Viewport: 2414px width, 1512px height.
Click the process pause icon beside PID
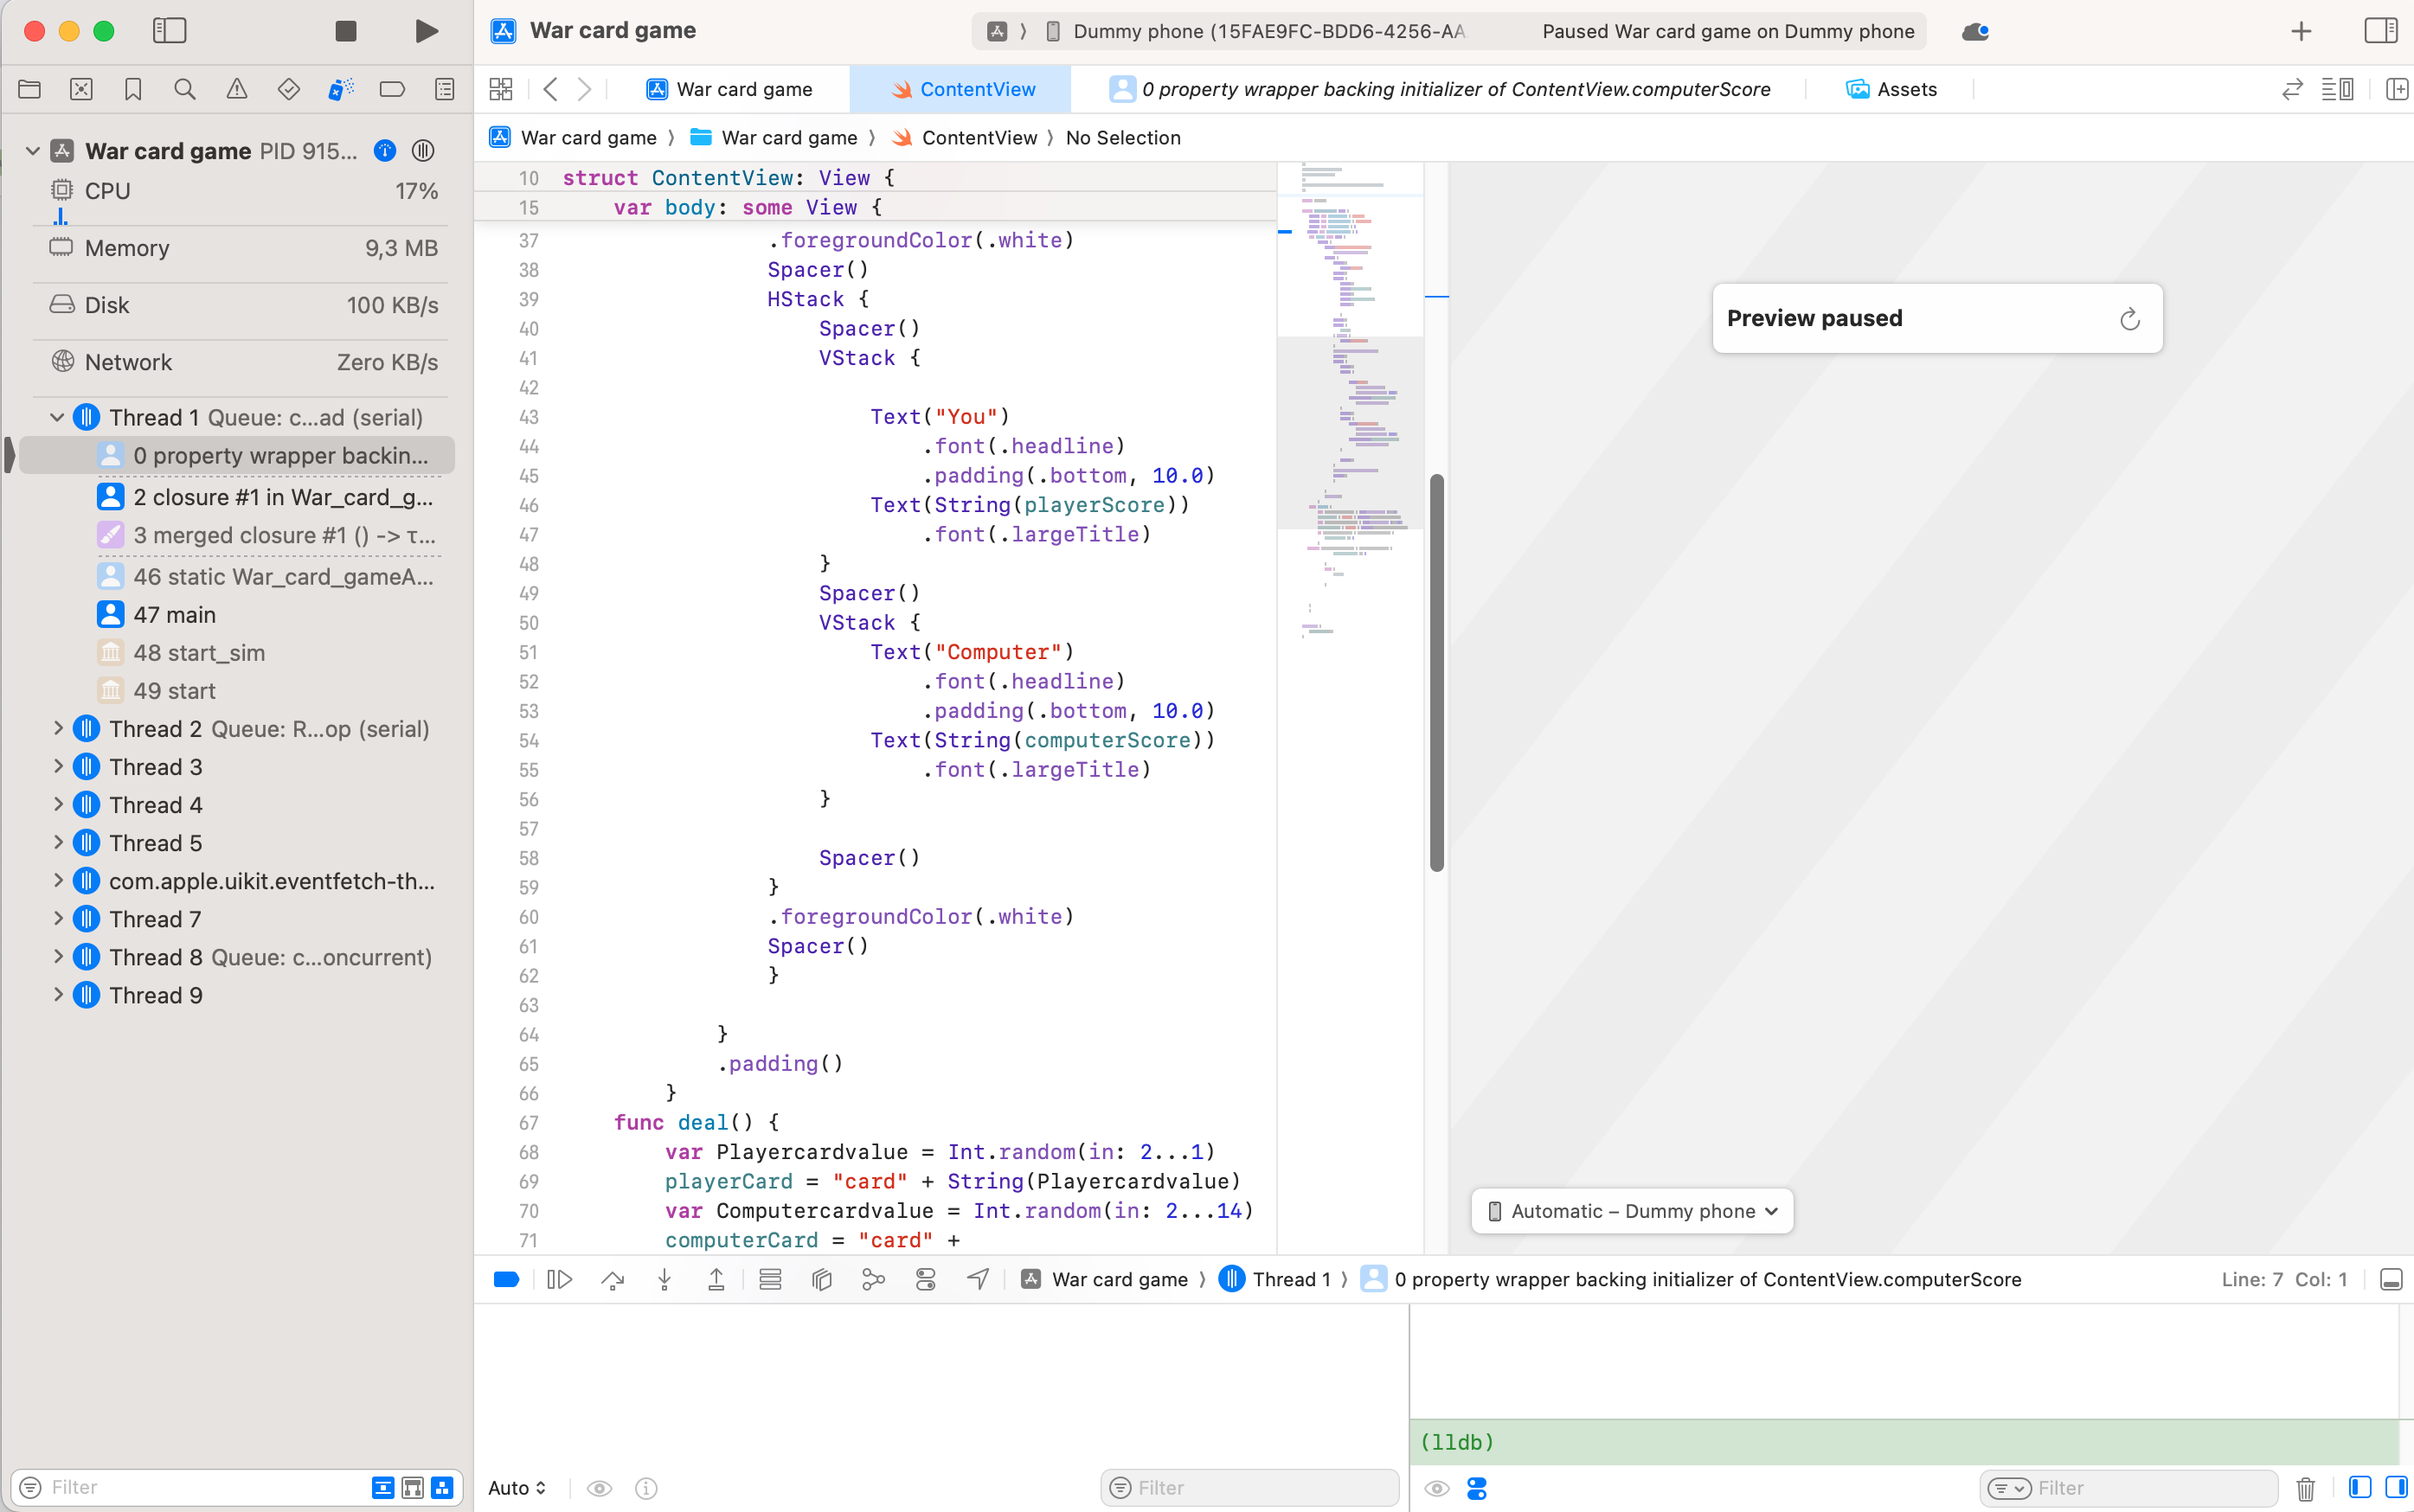tap(424, 151)
